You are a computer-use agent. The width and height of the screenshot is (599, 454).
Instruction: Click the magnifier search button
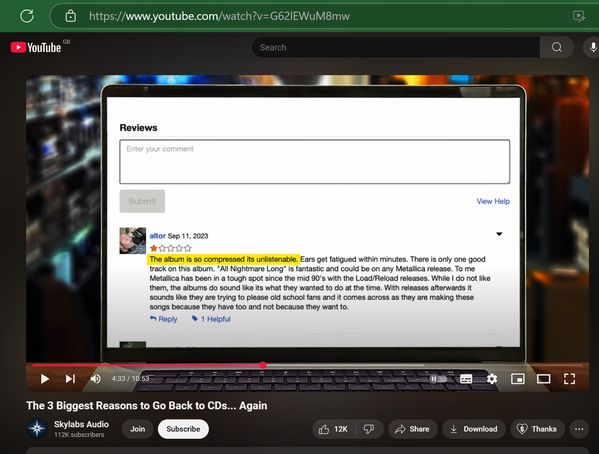point(557,47)
